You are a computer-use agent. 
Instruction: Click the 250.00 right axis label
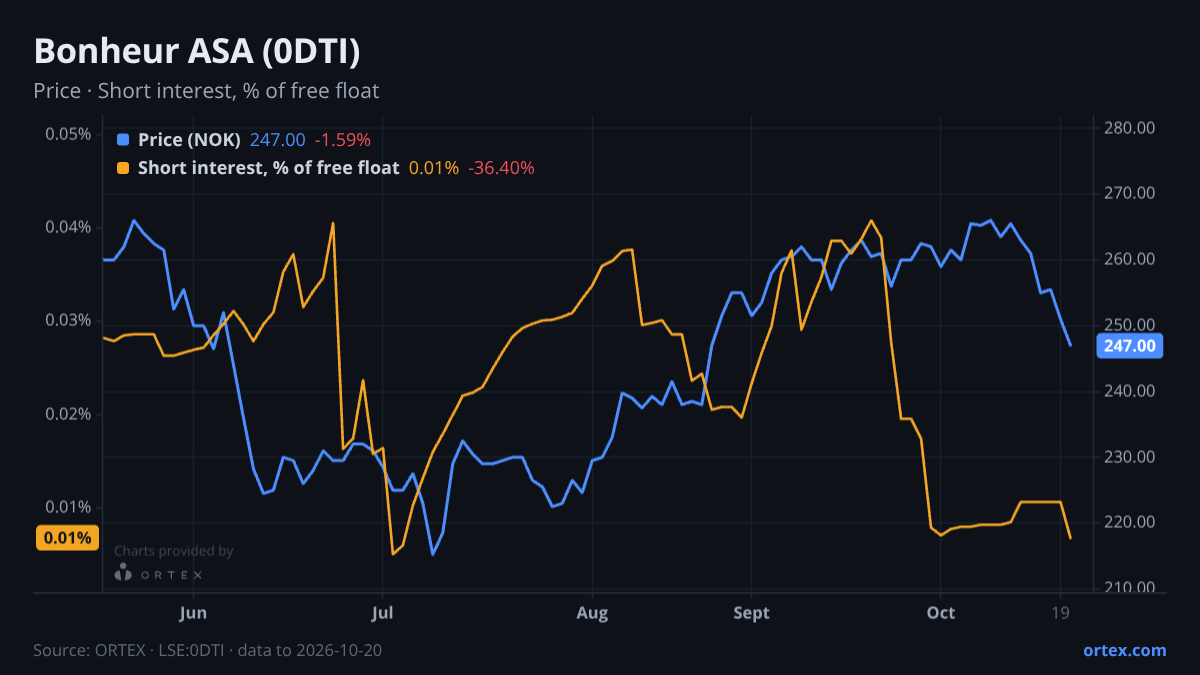[1132, 325]
